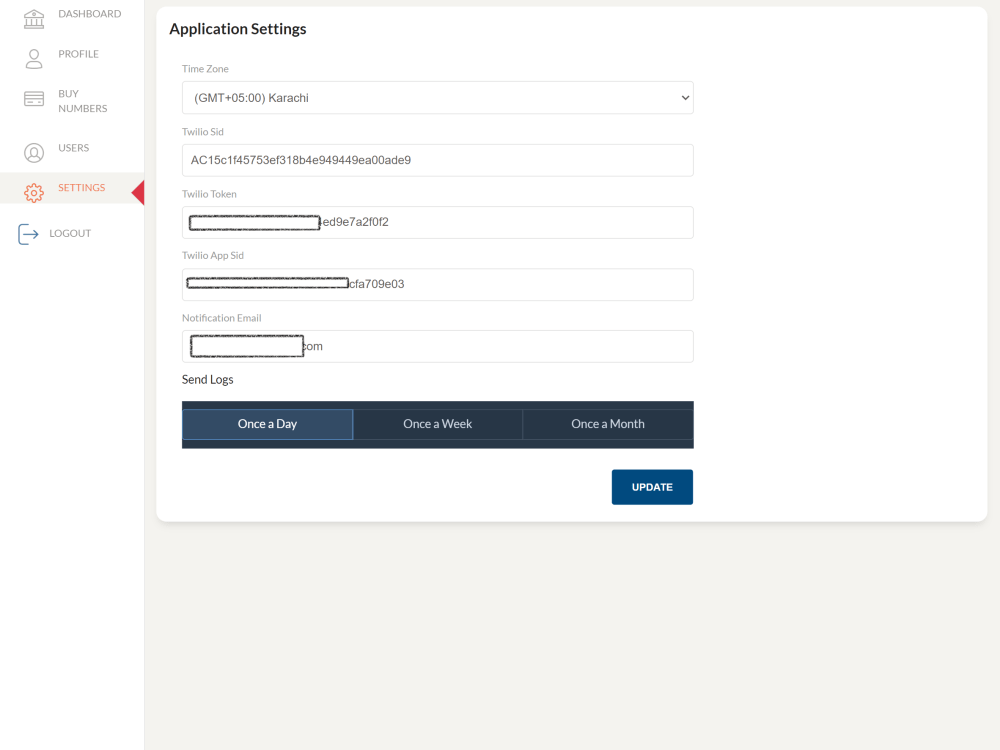Click LOGOUT in the sidebar
This screenshot has height=750, width=1000.
click(x=70, y=233)
